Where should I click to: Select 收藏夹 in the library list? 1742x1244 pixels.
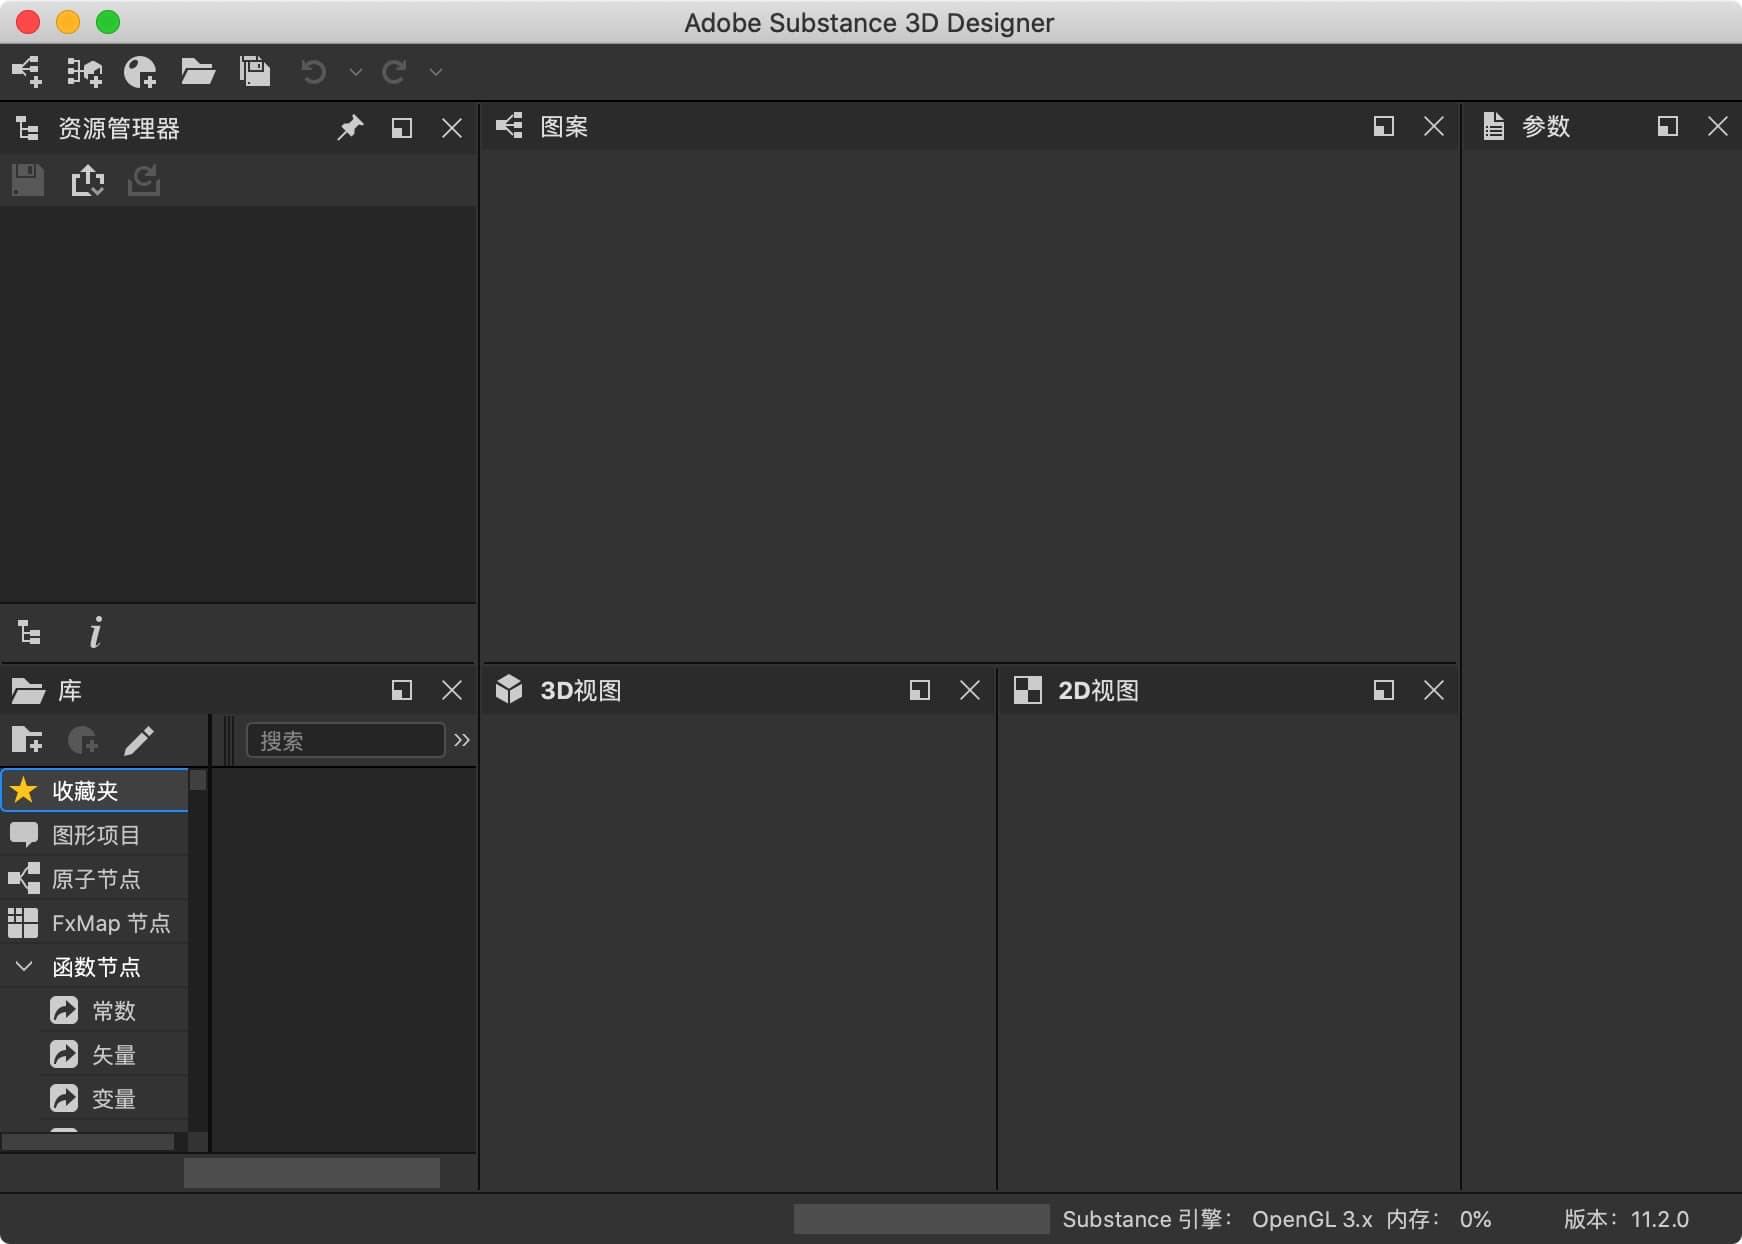95,790
